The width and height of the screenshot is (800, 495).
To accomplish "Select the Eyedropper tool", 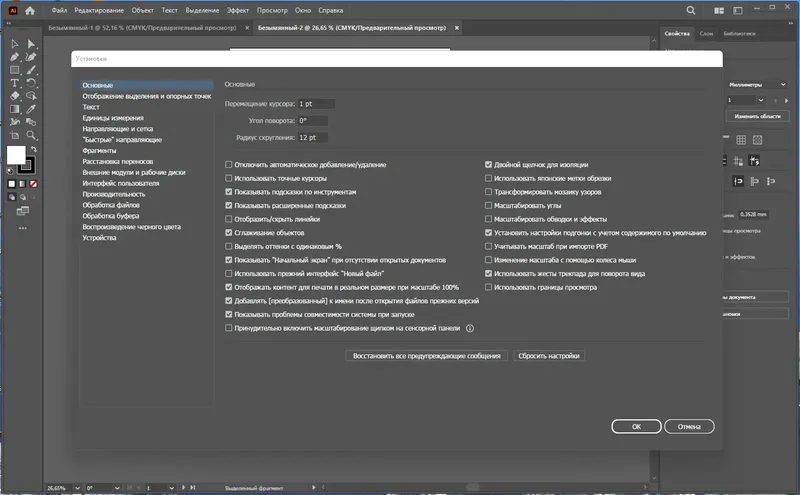I will pos(31,109).
